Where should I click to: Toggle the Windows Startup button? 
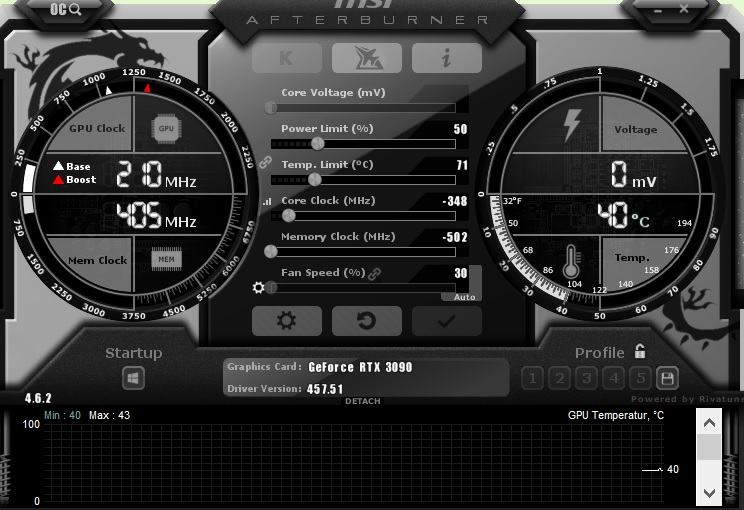coord(133,379)
